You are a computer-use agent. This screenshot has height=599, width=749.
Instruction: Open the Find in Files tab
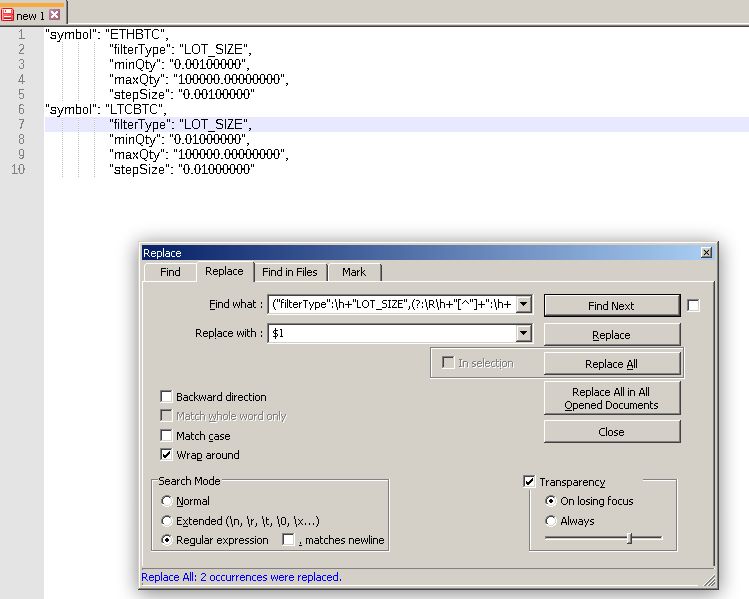click(x=289, y=272)
